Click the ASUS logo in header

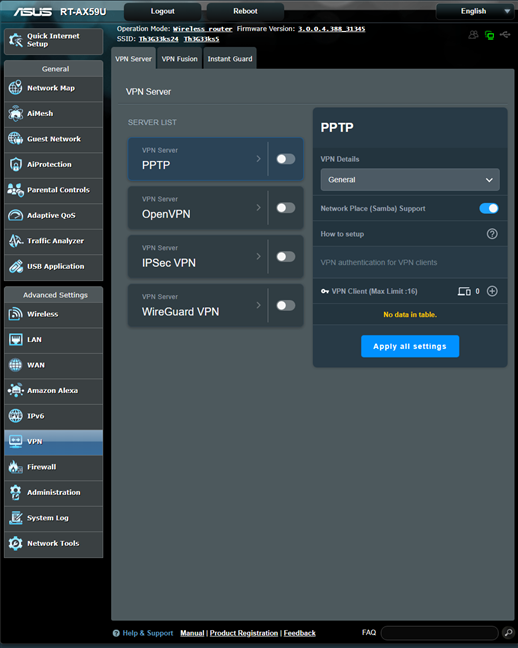tap(33, 12)
